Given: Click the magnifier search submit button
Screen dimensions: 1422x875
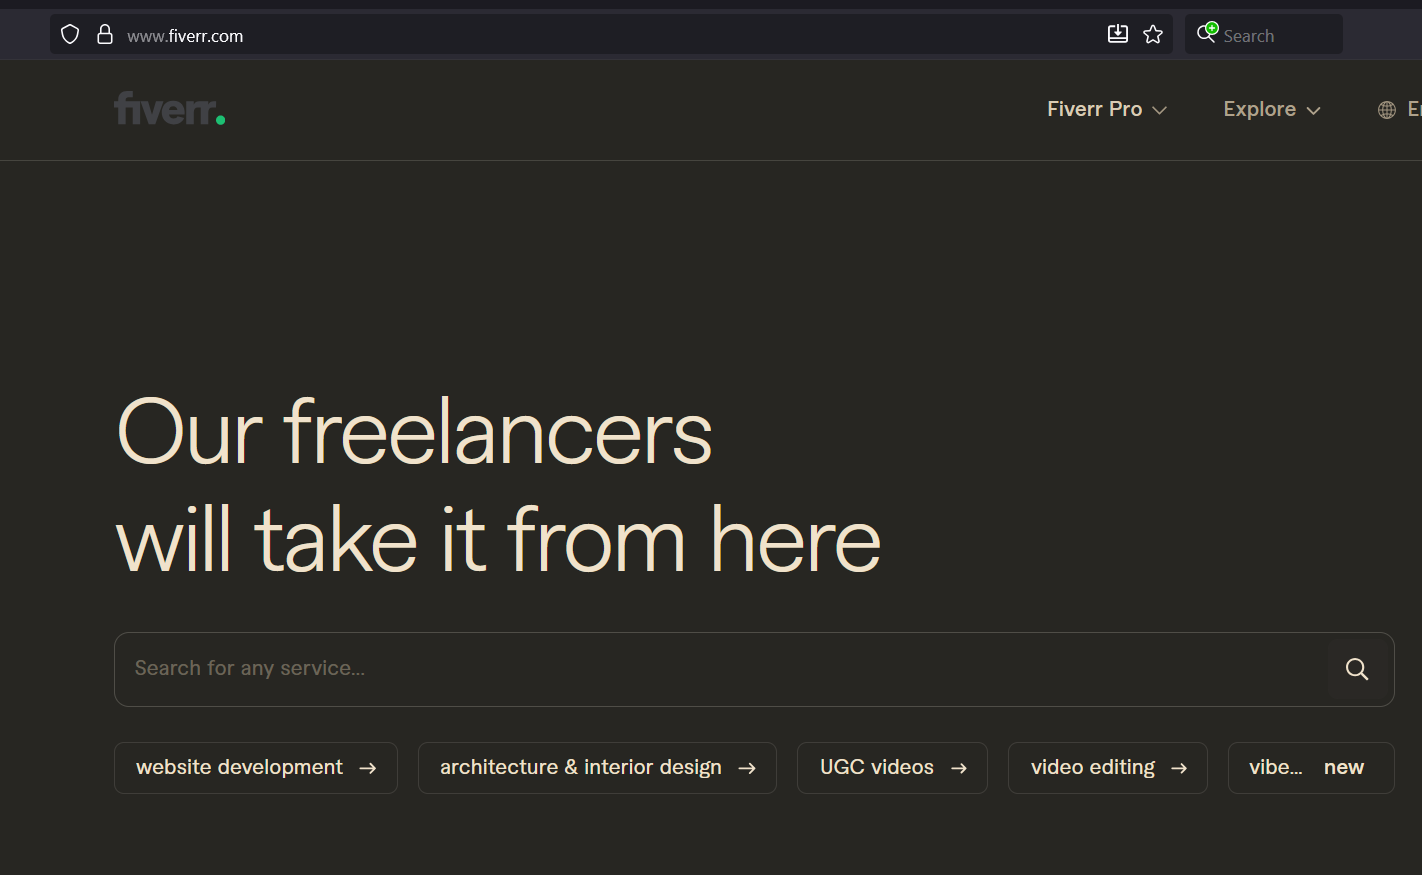Looking at the screenshot, I should (1357, 669).
